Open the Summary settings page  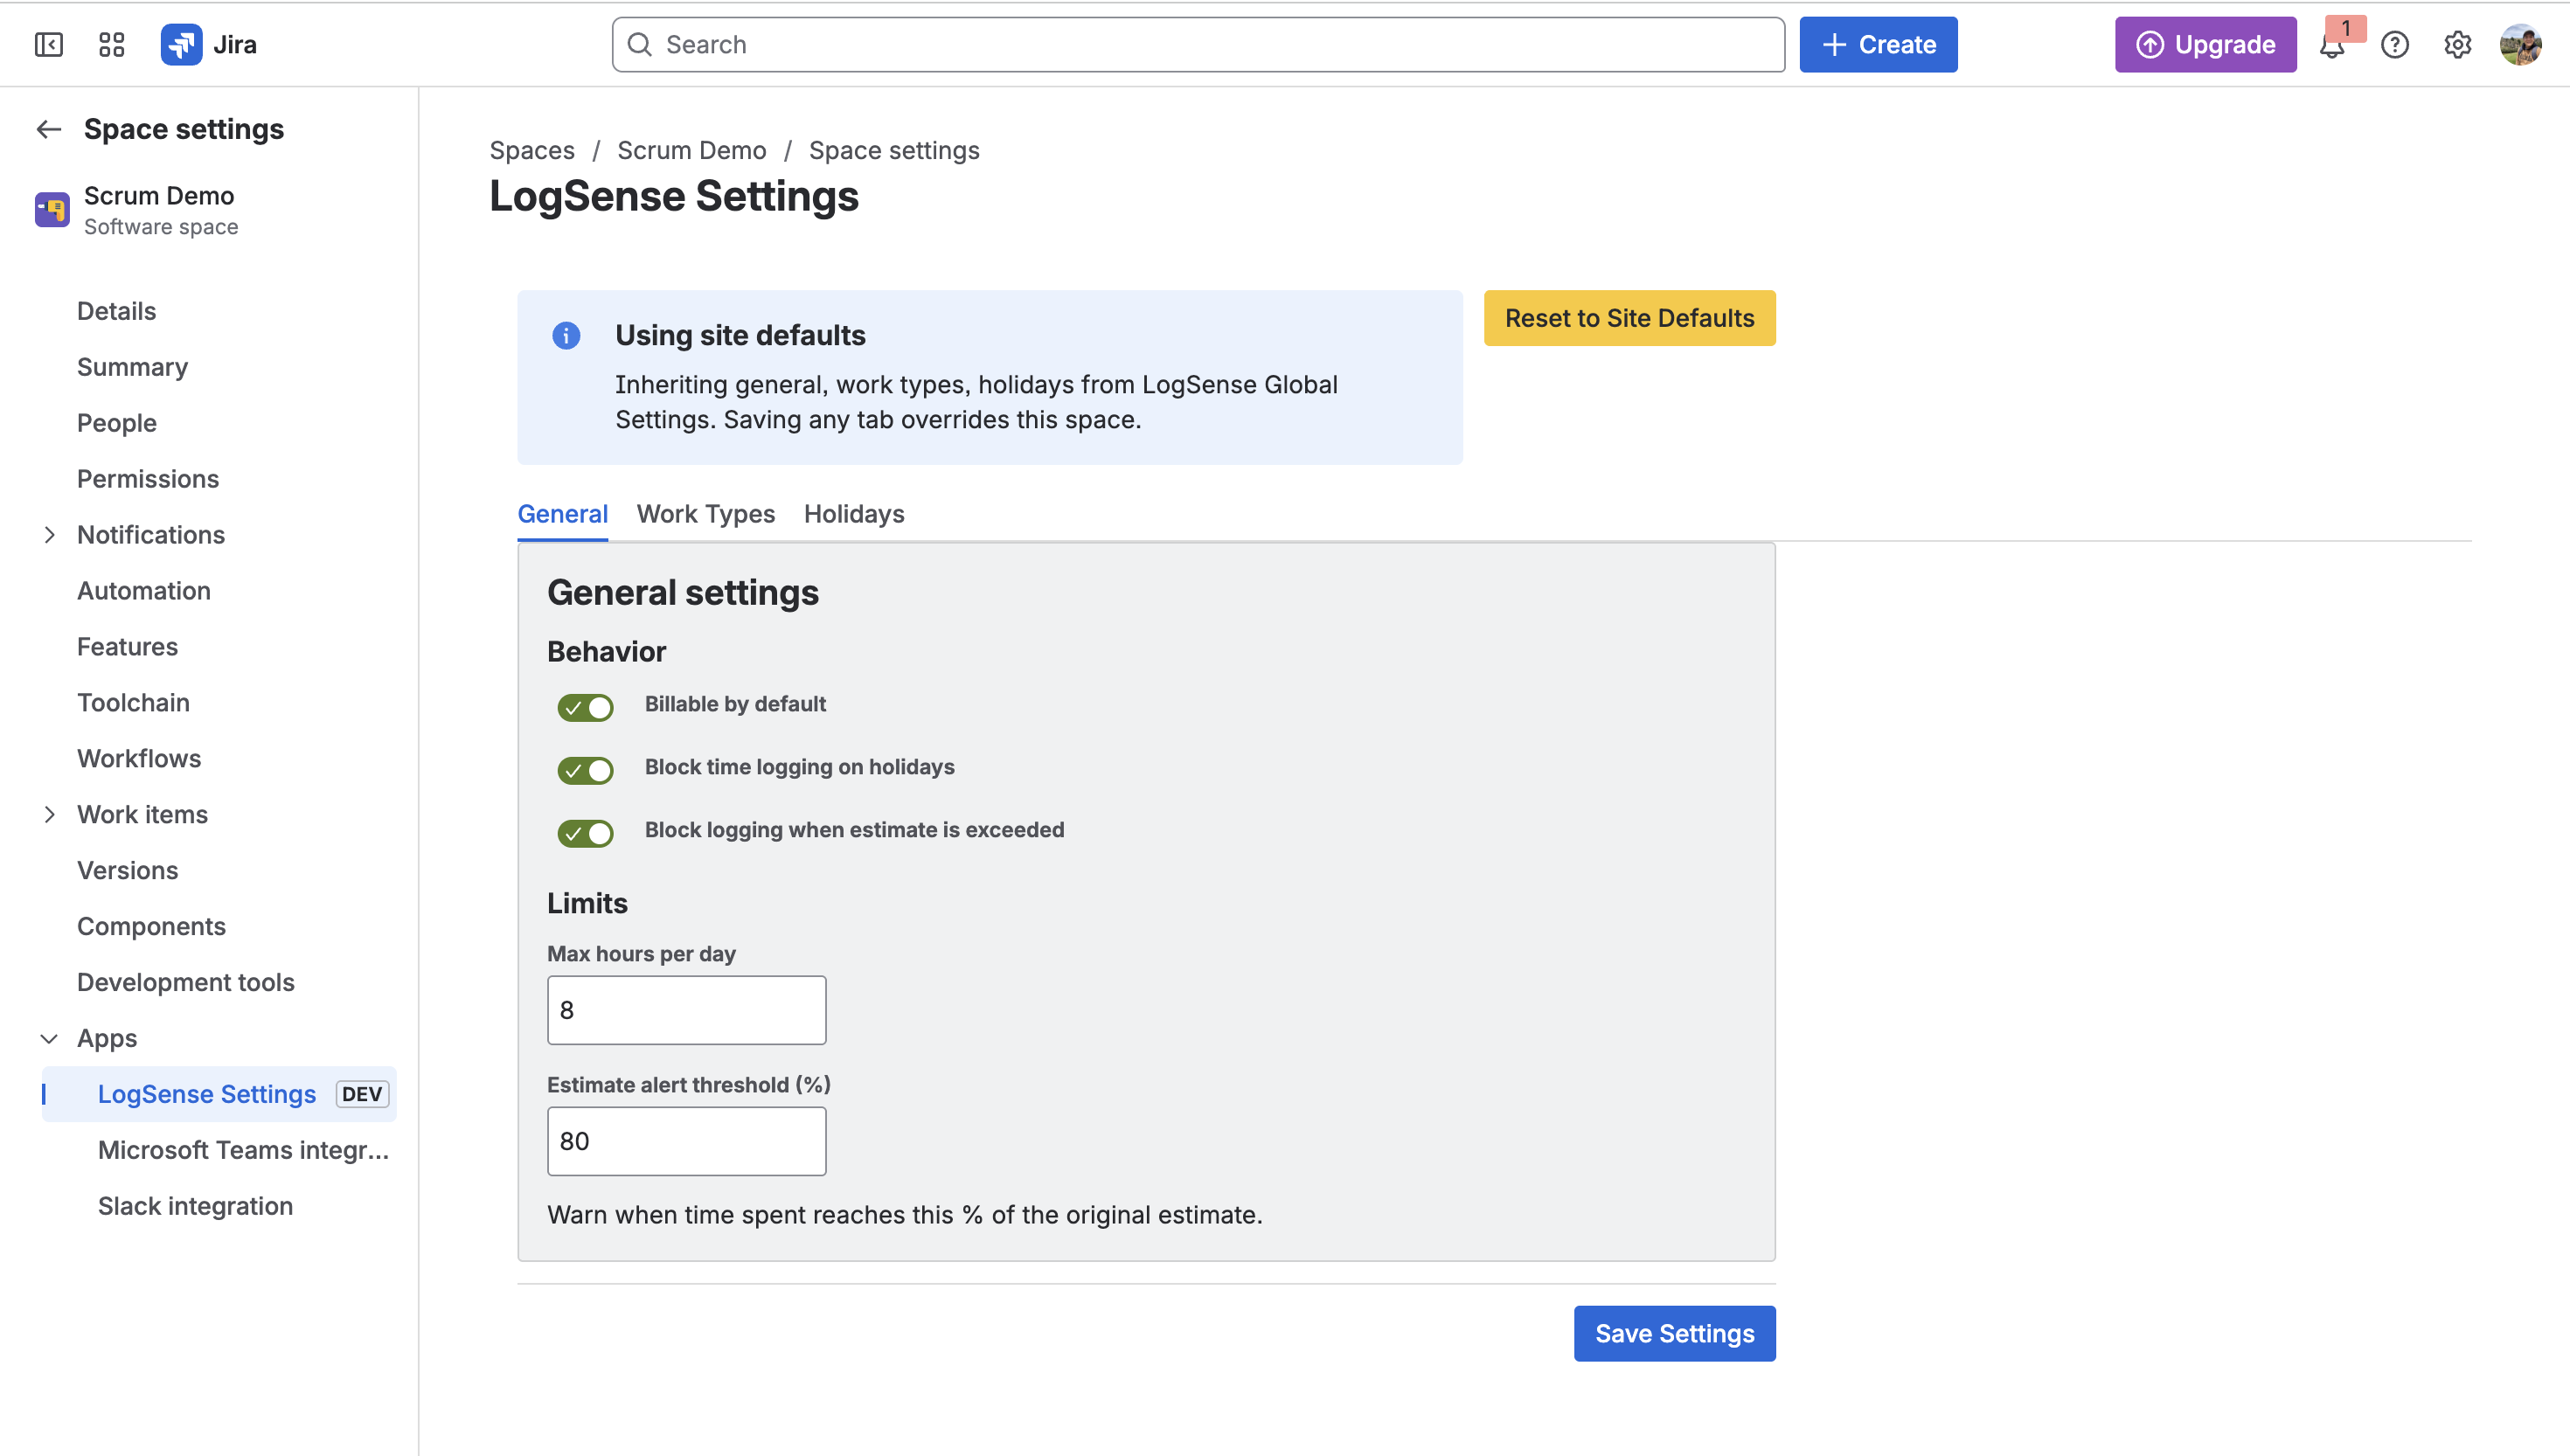pyautogui.click(x=133, y=367)
